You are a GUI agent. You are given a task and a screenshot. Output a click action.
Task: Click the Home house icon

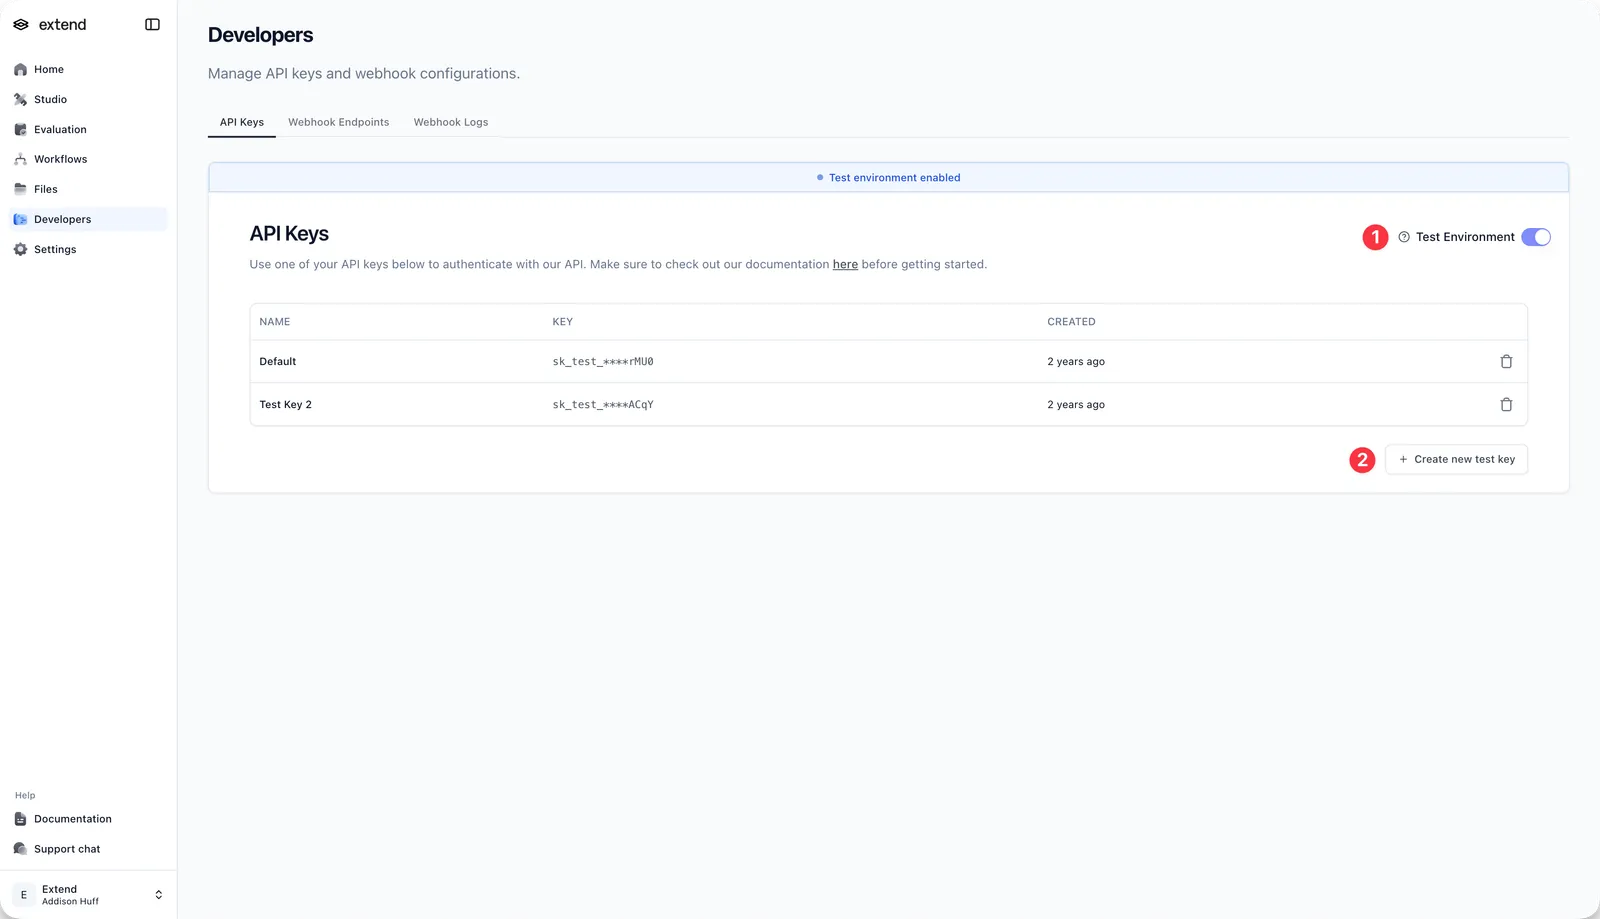coord(20,70)
